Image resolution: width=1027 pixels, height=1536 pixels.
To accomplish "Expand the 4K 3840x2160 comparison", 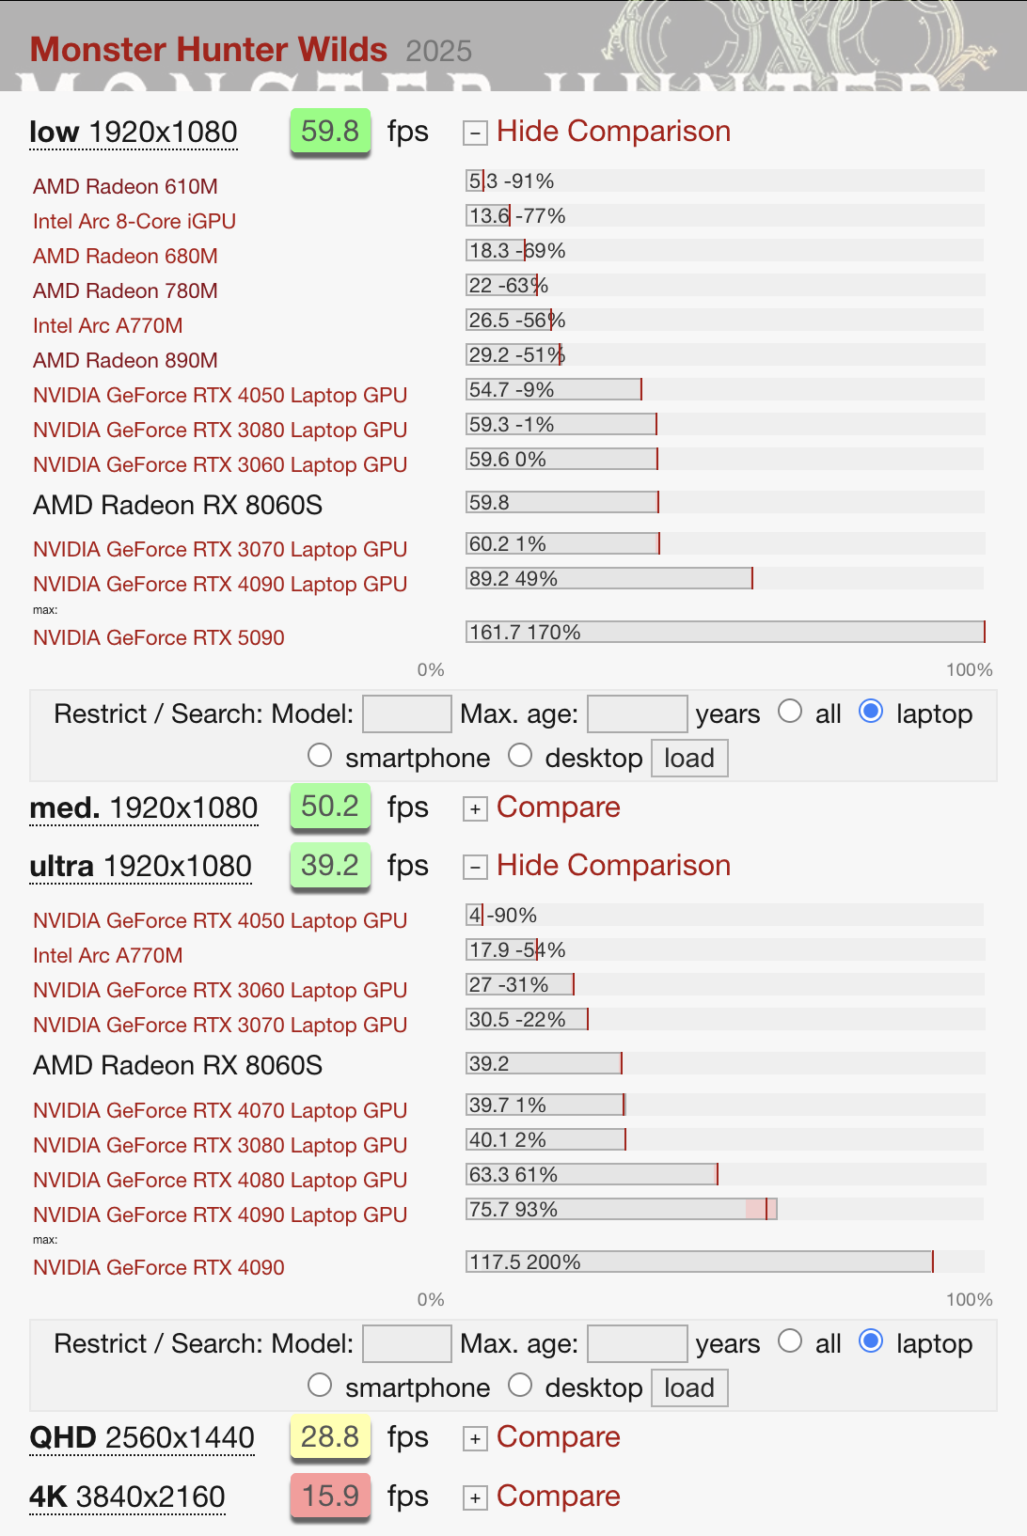I will [x=474, y=1497].
